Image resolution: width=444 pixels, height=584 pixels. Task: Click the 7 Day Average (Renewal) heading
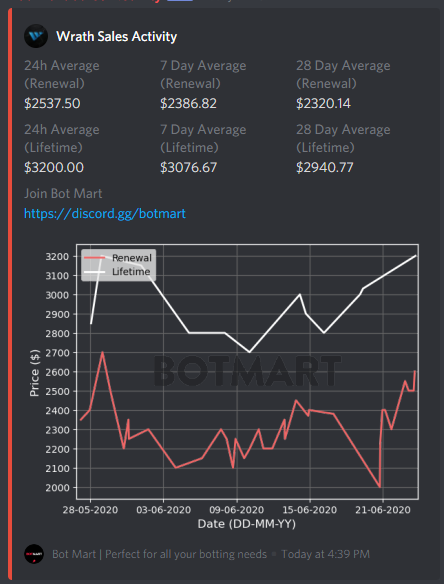(203, 74)
